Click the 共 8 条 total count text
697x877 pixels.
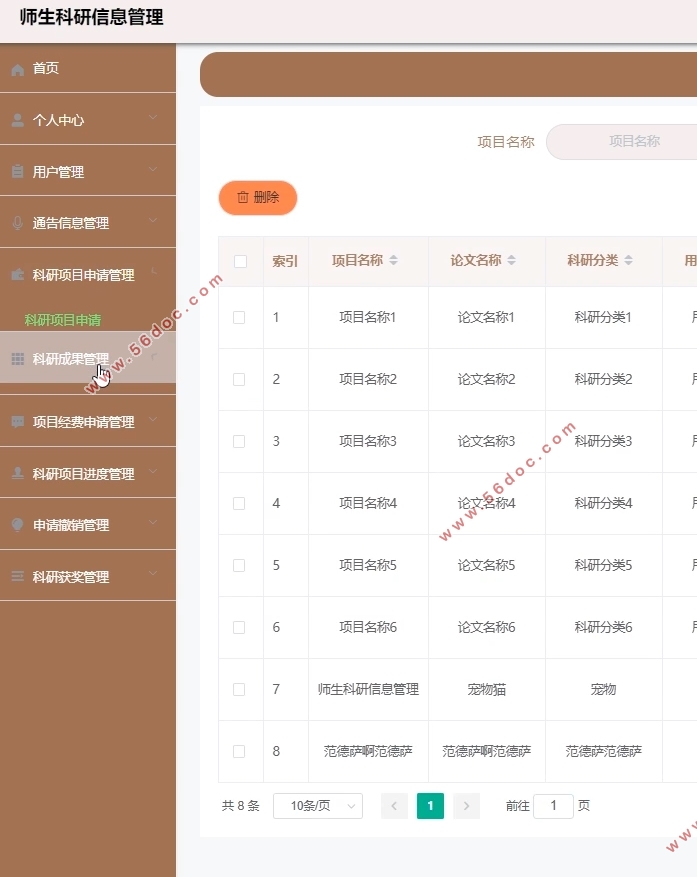(241, 806)
